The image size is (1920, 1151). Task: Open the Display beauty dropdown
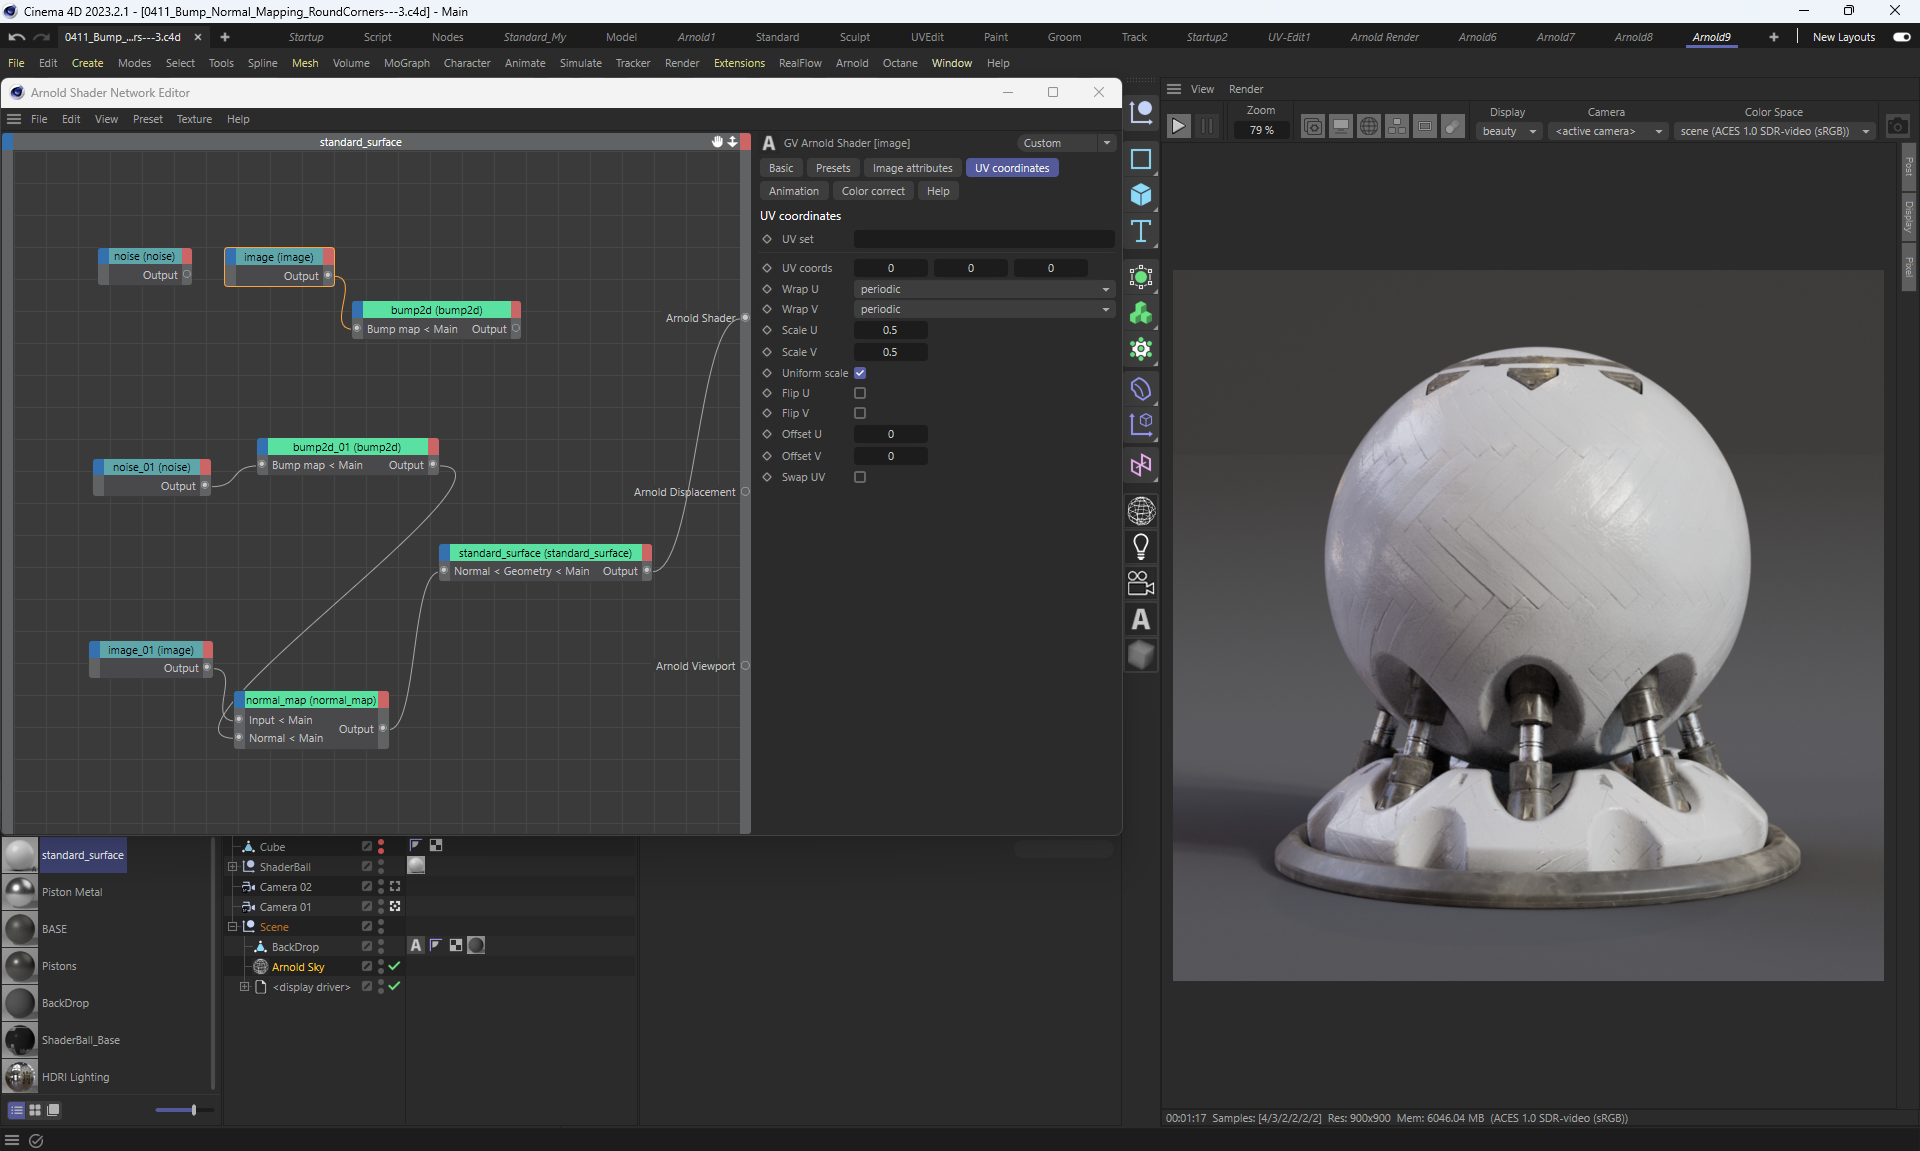coord(1508,131)
